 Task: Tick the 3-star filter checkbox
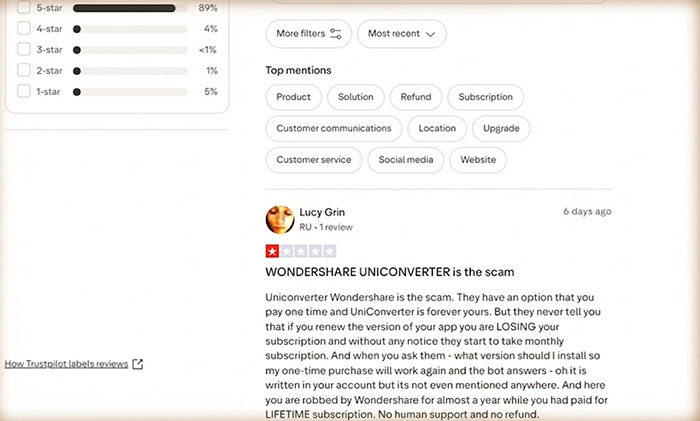coord(24,49)
